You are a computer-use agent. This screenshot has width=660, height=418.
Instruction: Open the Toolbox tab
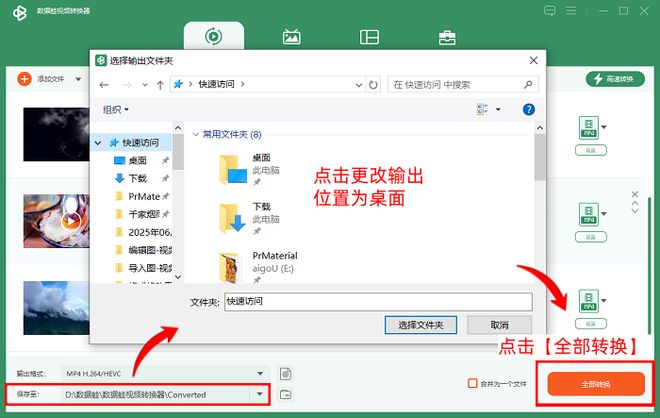(447, 37)
